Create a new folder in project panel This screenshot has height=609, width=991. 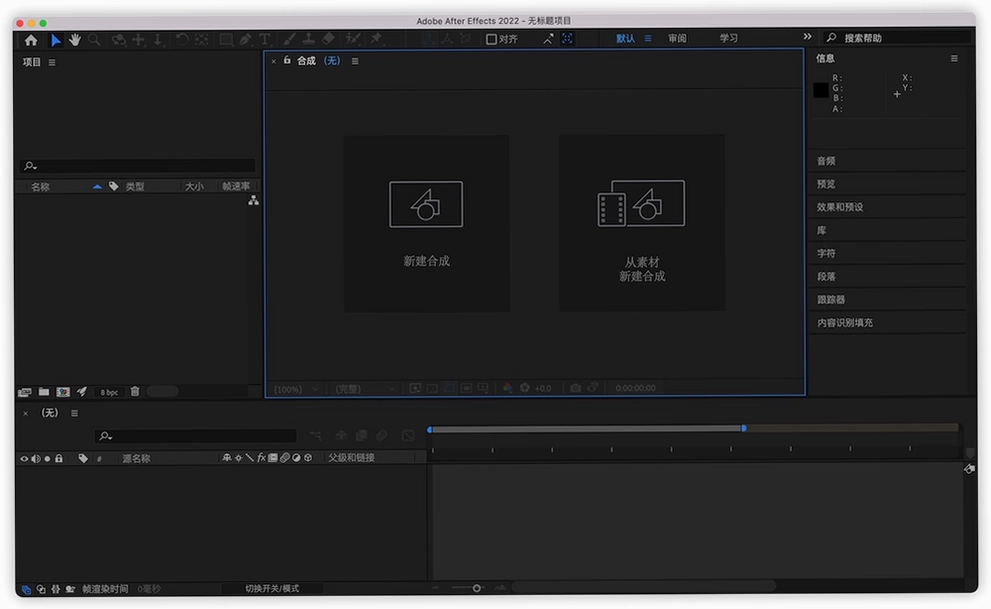point(44,392)
